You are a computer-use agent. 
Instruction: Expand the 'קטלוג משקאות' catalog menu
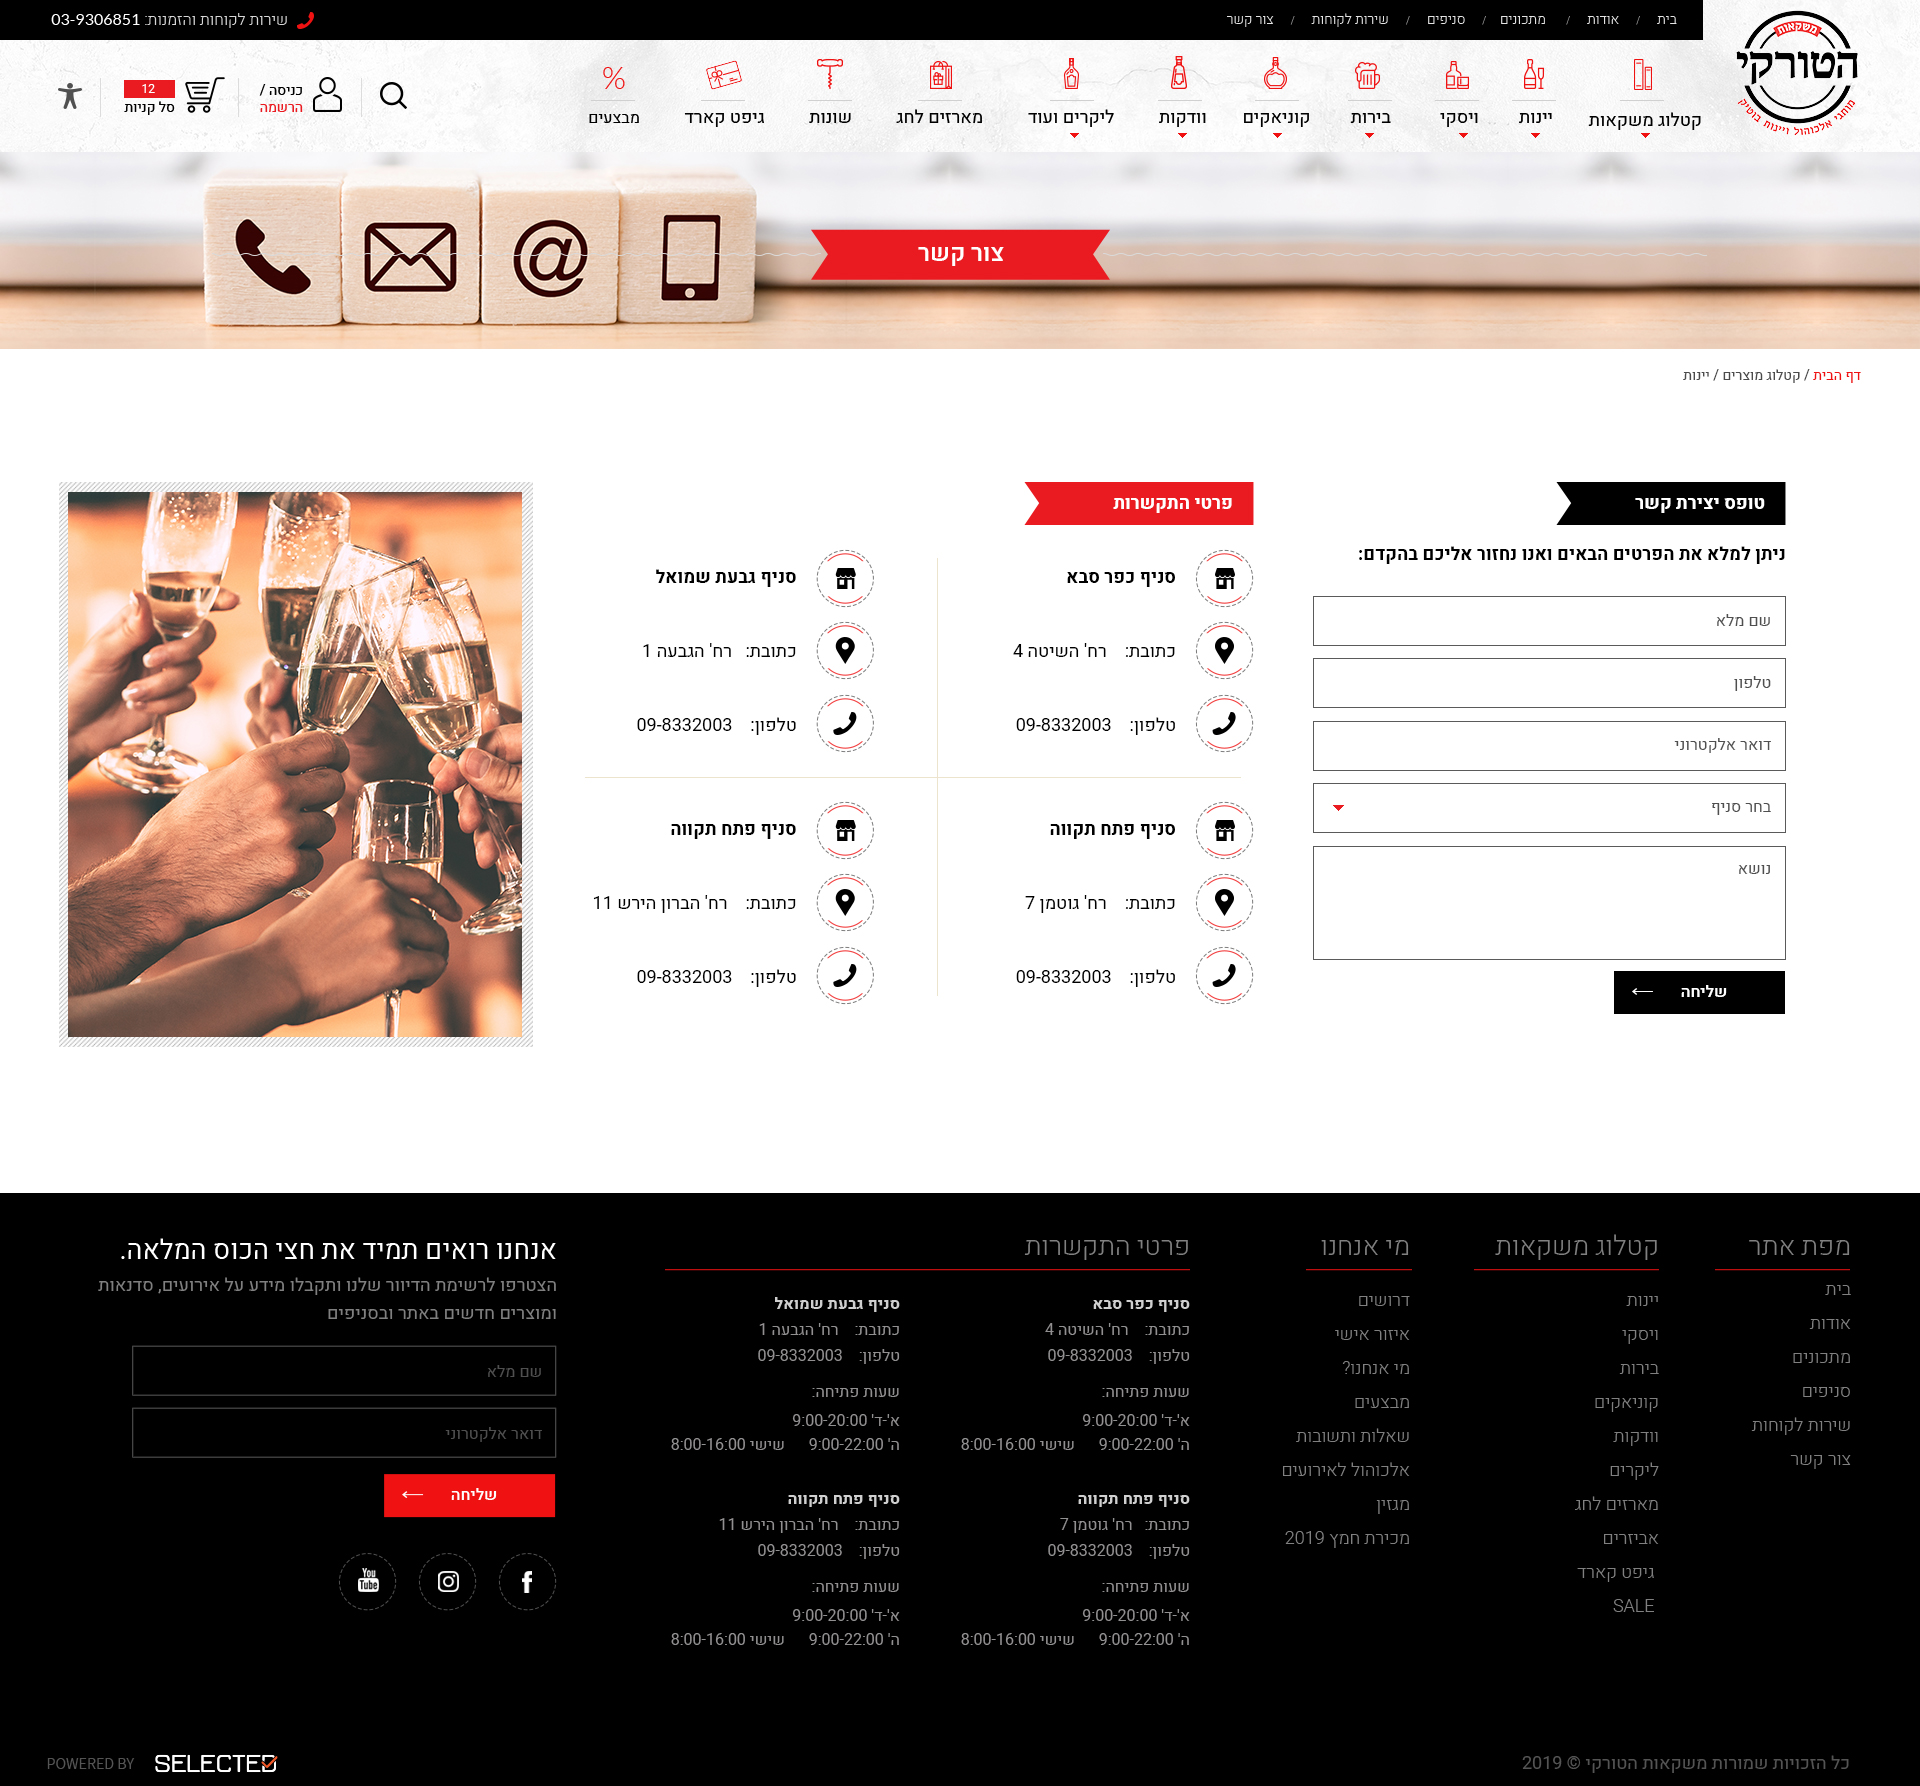tap(1644, 121)
